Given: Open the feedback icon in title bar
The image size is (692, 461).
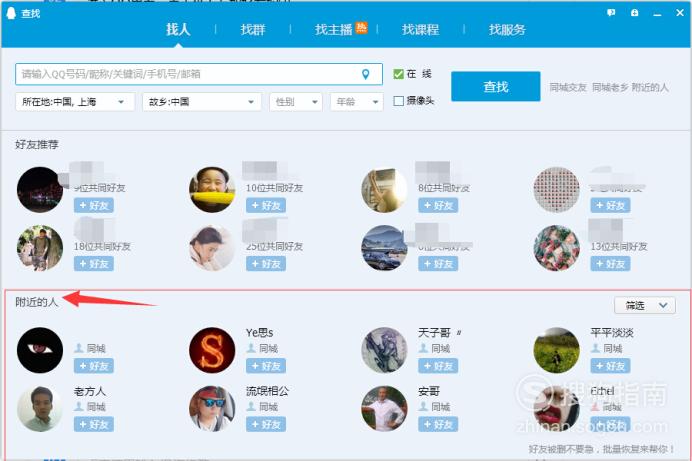Looking at the screenshot, I should pyautogui.click(x=611, y=13).
